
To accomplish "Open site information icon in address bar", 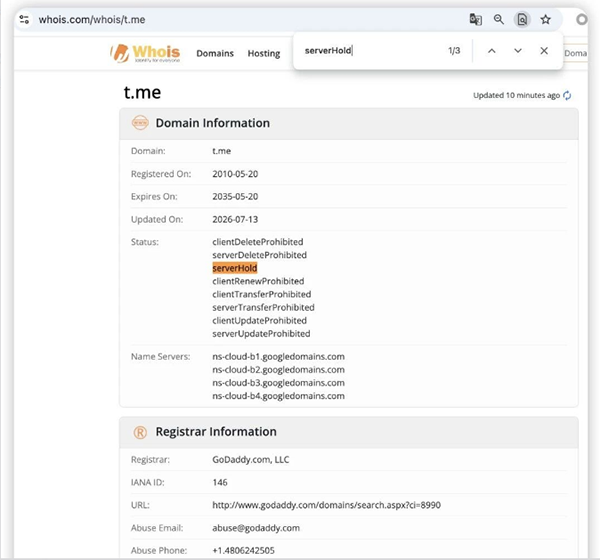I will click(x=24, y=19).
